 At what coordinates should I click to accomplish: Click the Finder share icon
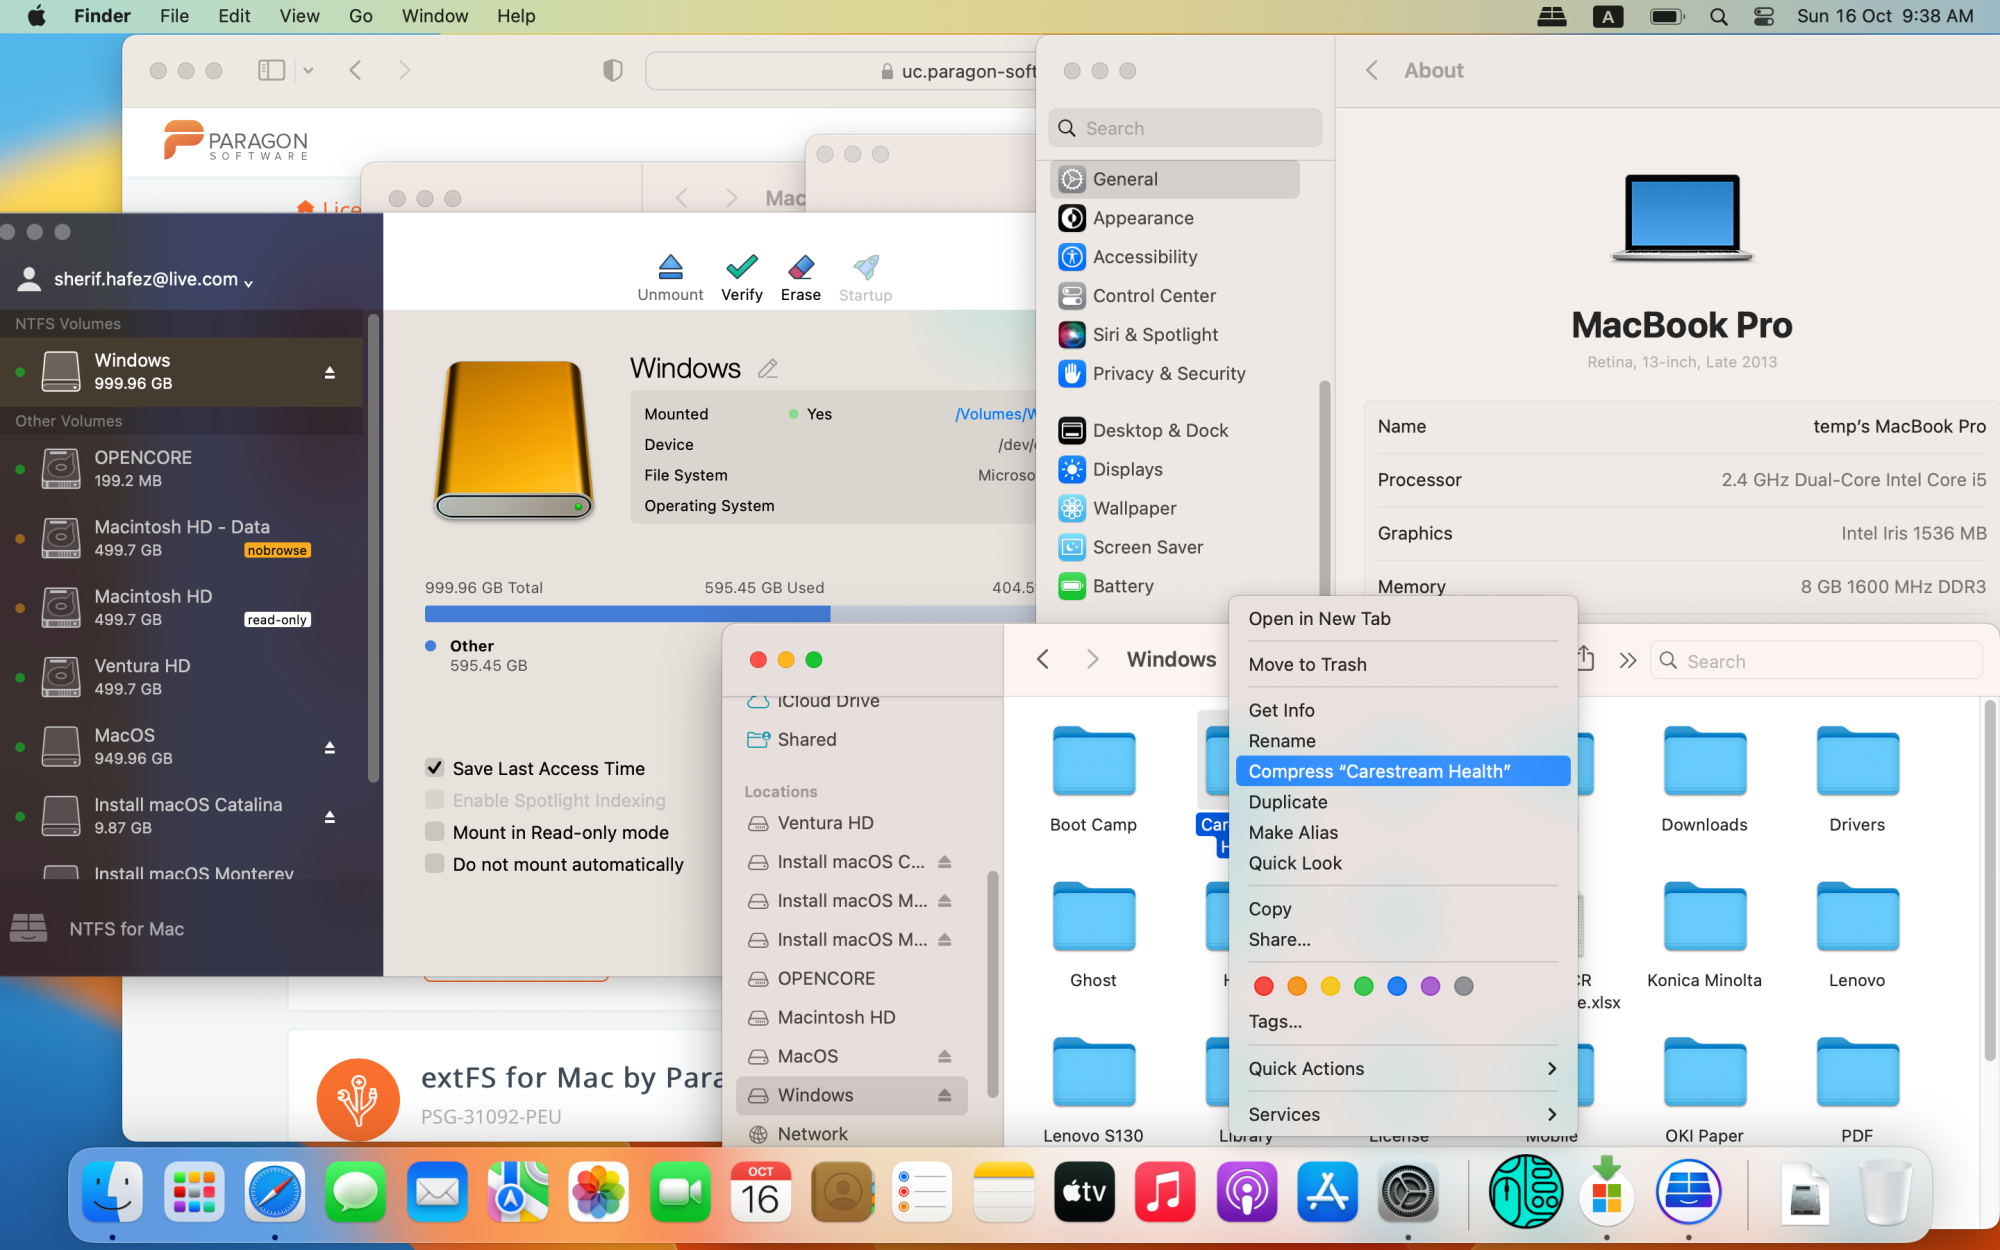(x=1585, y=659)
